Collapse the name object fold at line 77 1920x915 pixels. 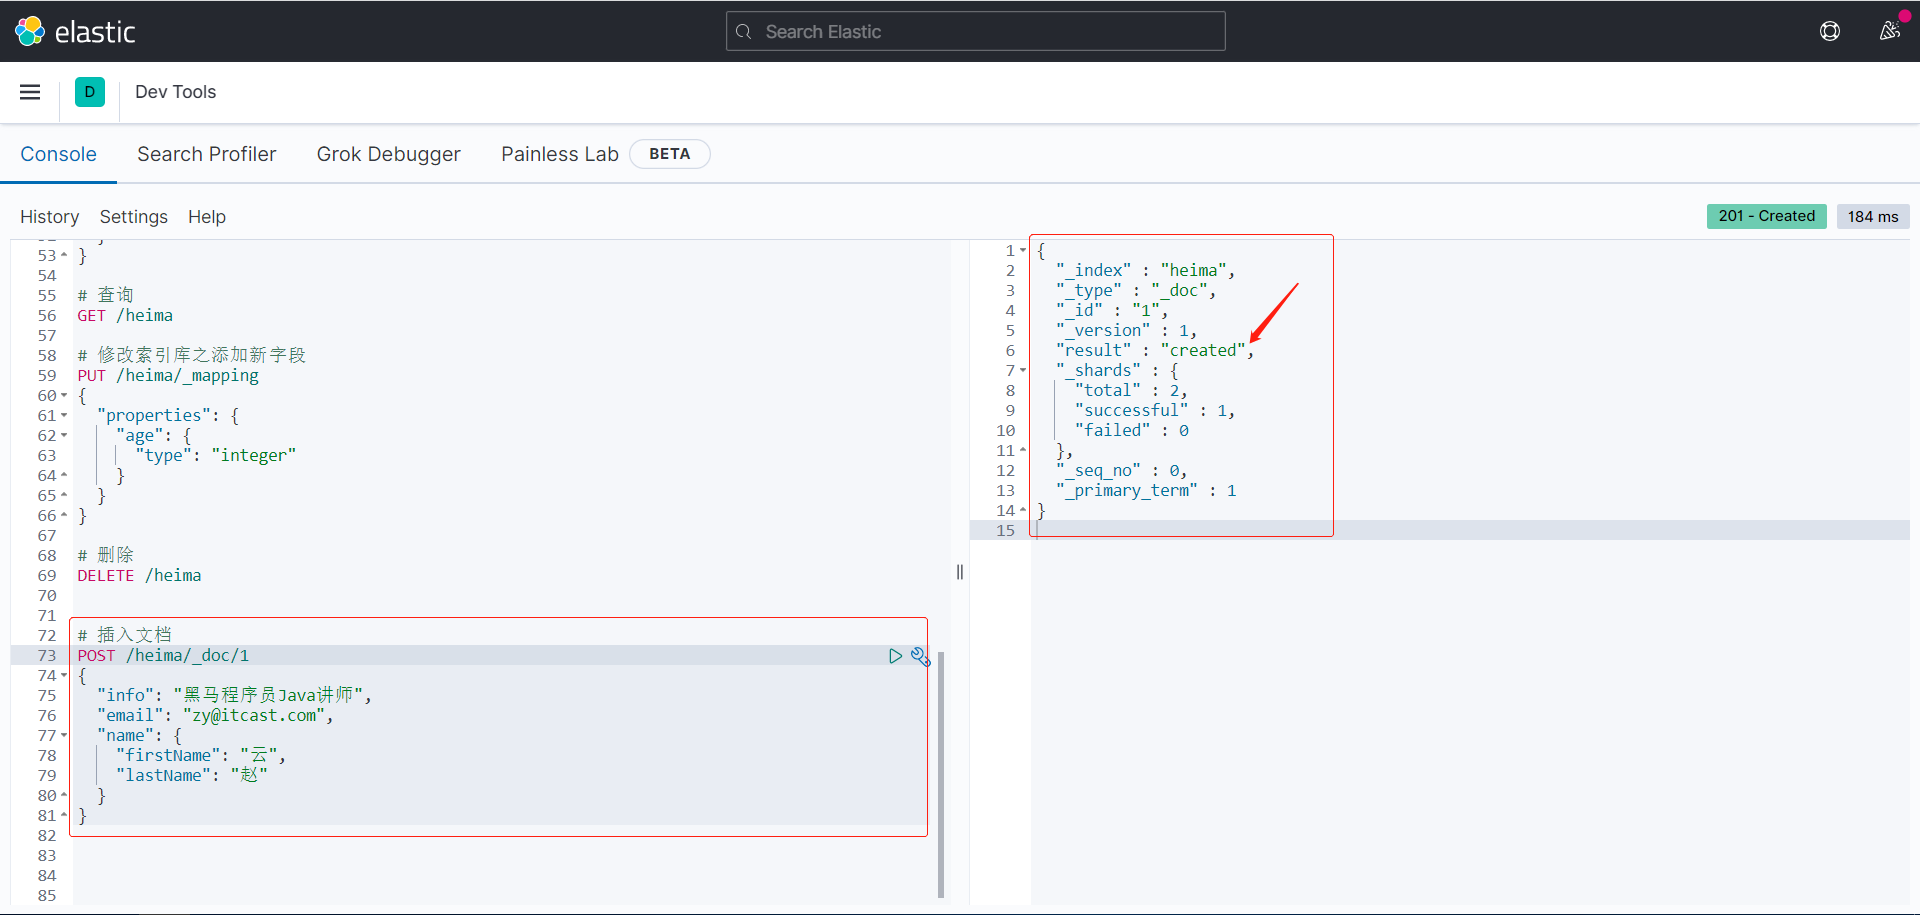[64, 736]
